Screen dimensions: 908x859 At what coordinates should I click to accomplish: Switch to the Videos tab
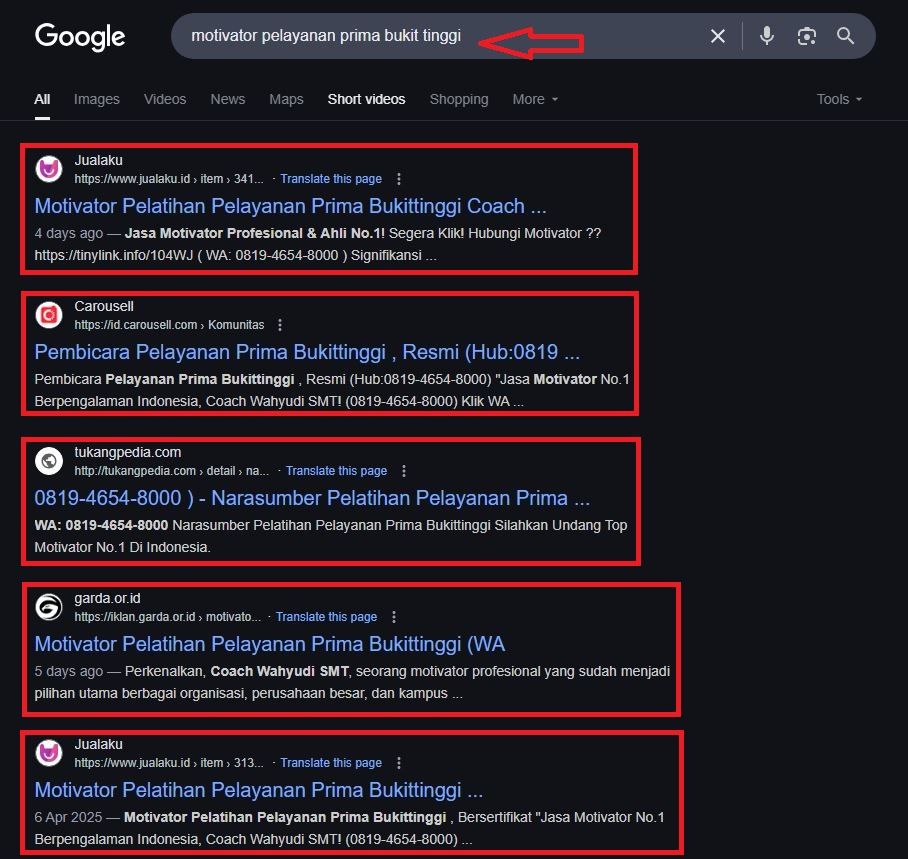(x=165, y=99)
